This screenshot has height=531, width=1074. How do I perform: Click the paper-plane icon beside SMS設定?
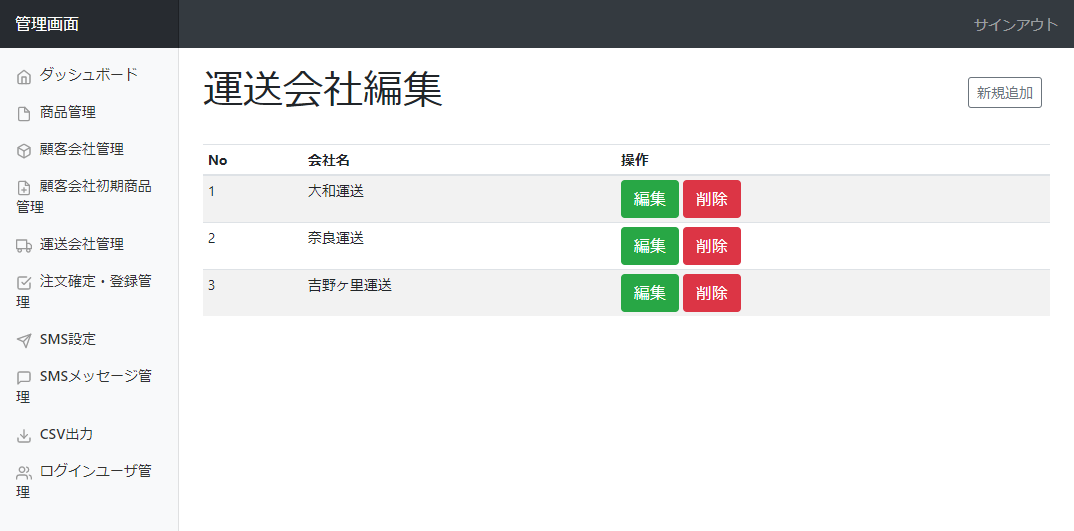(x=24, y=341)
